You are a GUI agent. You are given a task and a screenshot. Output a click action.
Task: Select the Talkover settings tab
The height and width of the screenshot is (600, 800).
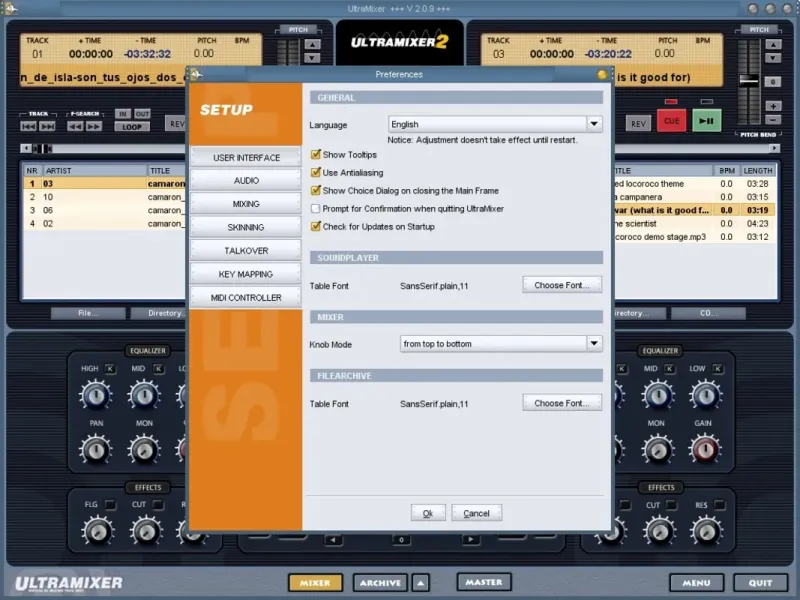point(246,251)
